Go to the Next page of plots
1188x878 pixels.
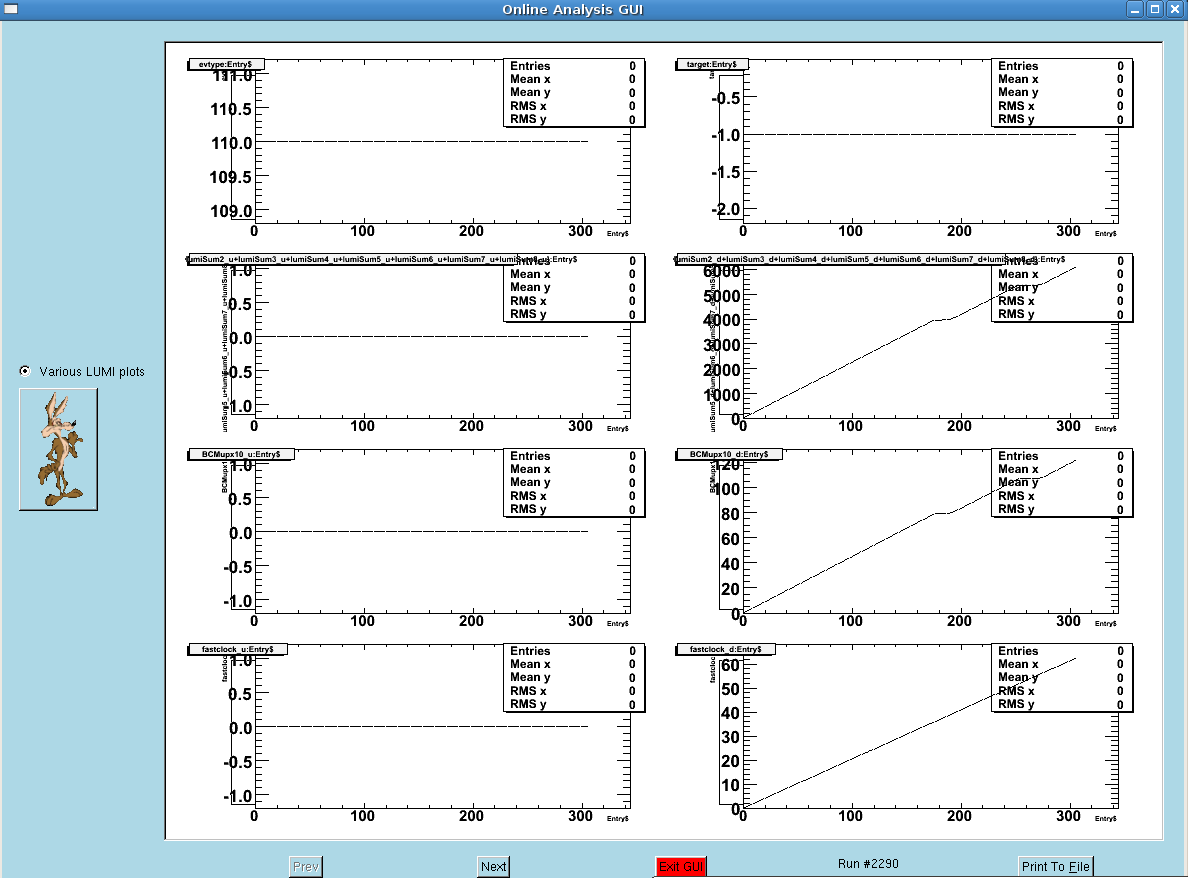(493, 867)
